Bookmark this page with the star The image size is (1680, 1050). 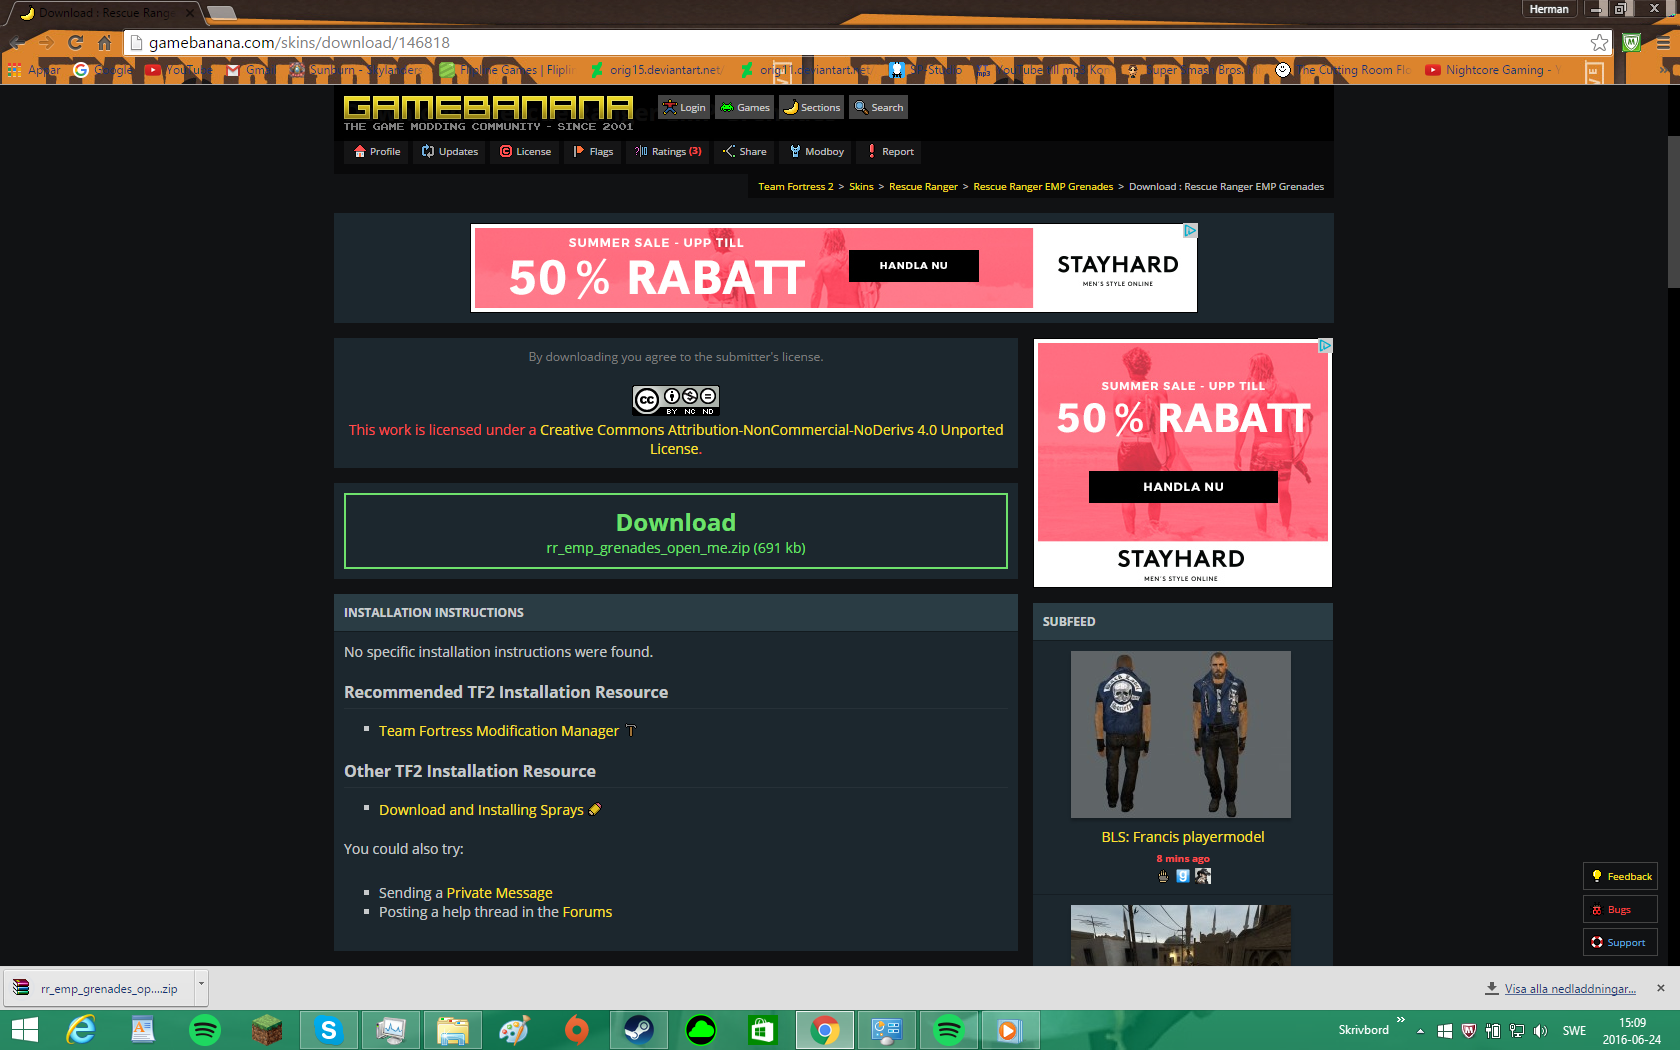pyautogui.click(x=1600, y=43)
